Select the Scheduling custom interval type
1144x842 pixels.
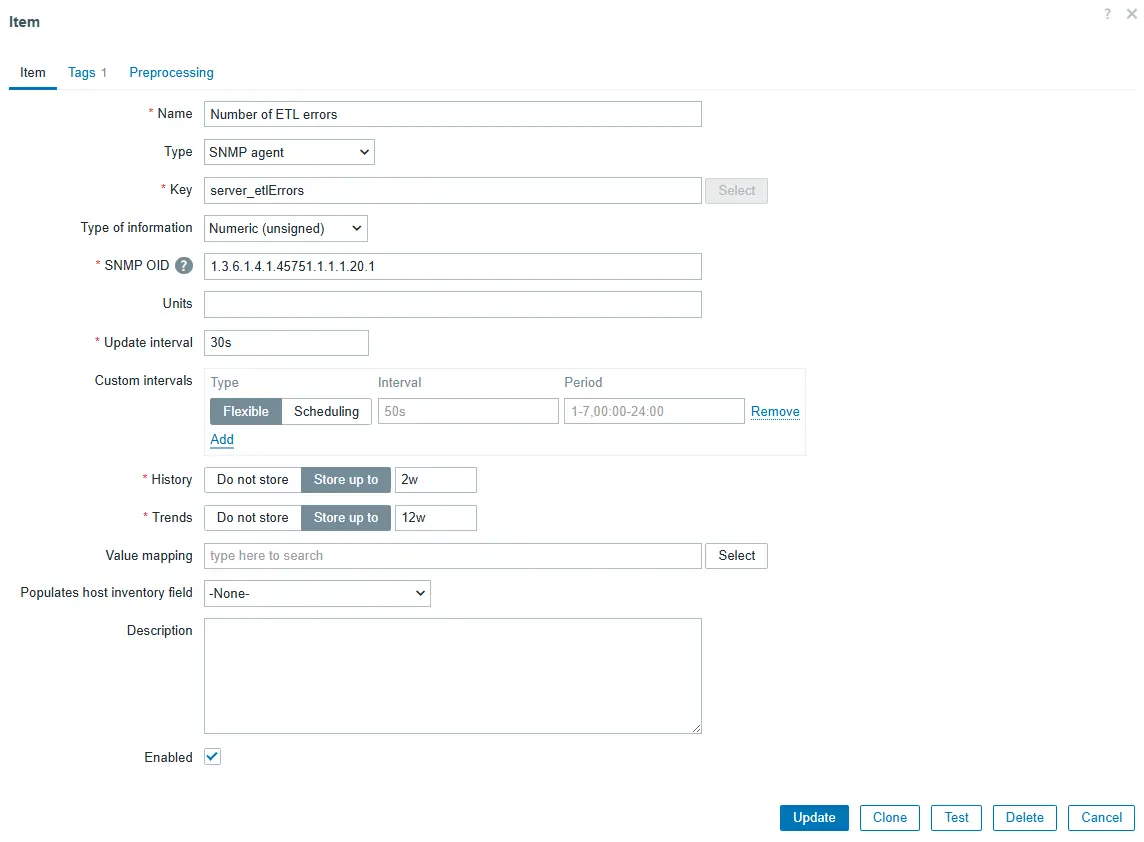[x=326, y=412]
